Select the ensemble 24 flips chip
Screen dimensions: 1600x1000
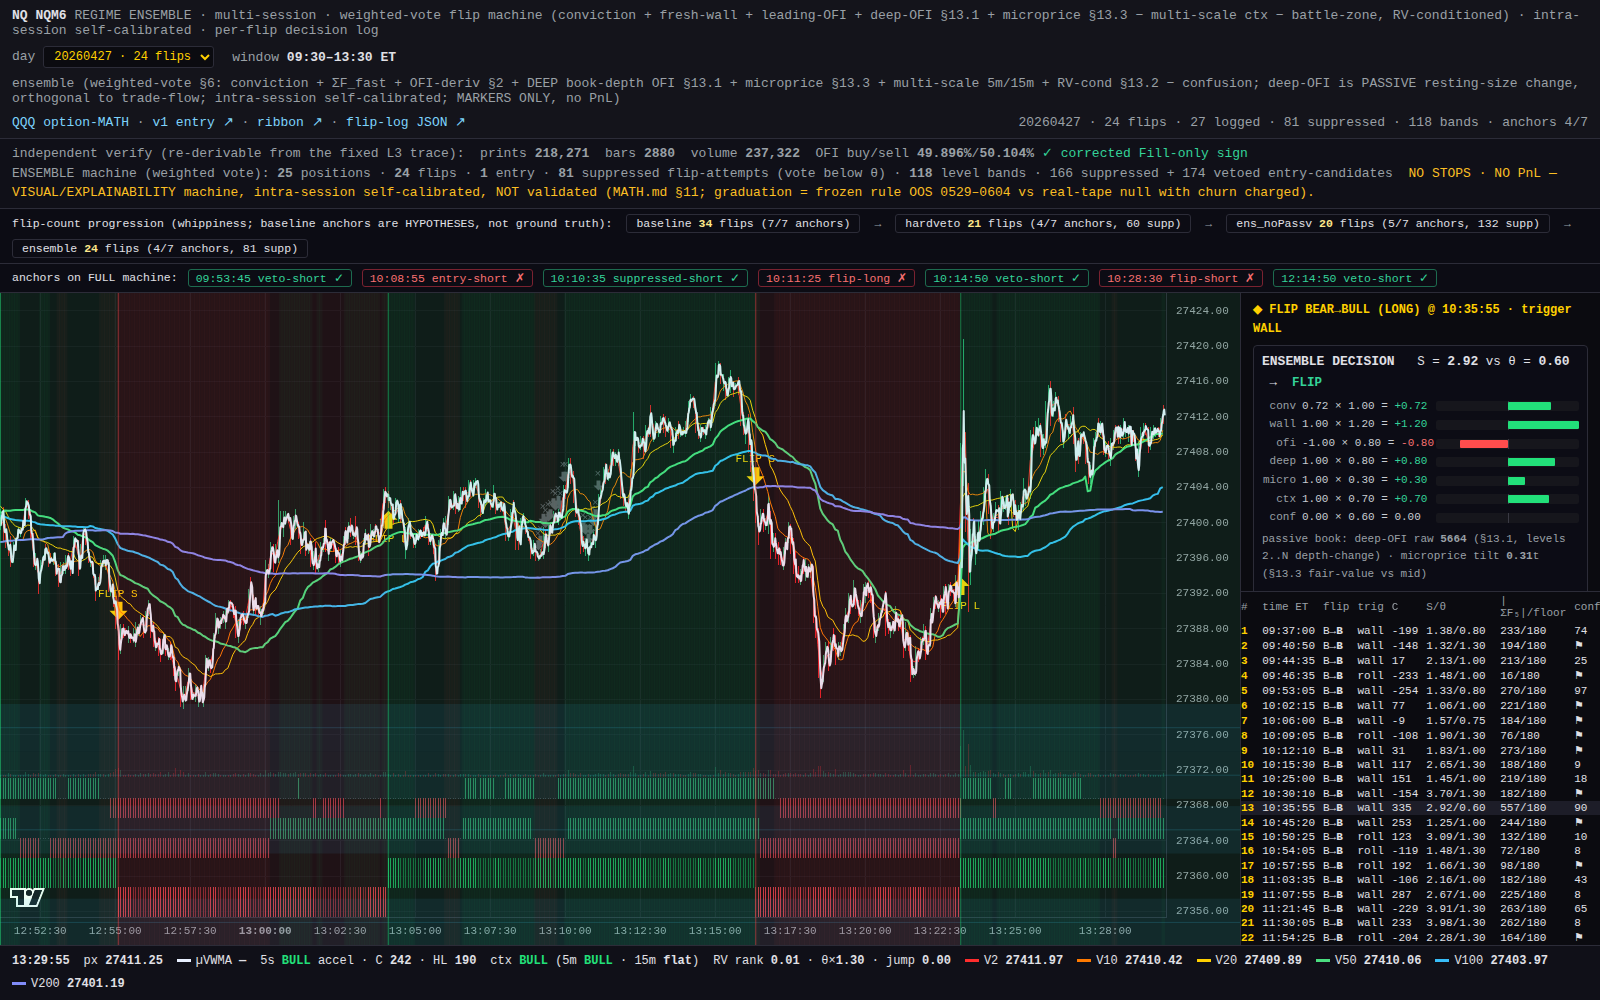(x=160, y=248)
